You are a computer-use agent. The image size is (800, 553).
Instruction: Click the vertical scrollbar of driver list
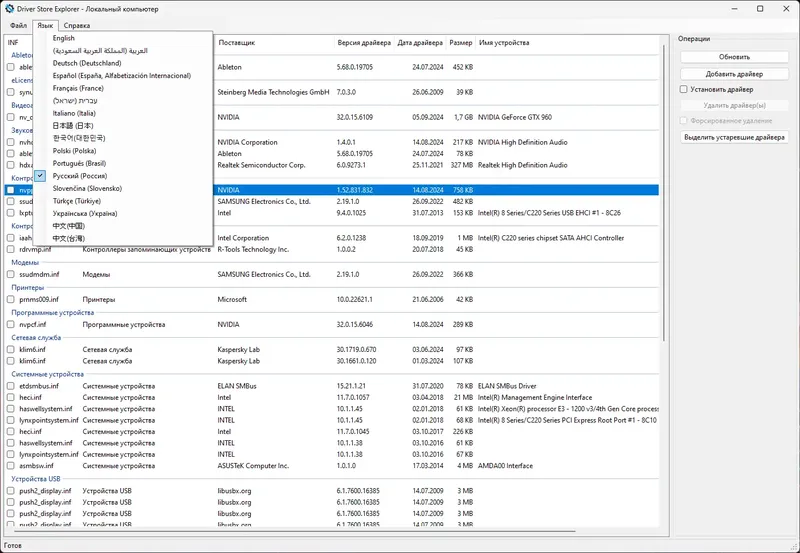coord(664,194)
